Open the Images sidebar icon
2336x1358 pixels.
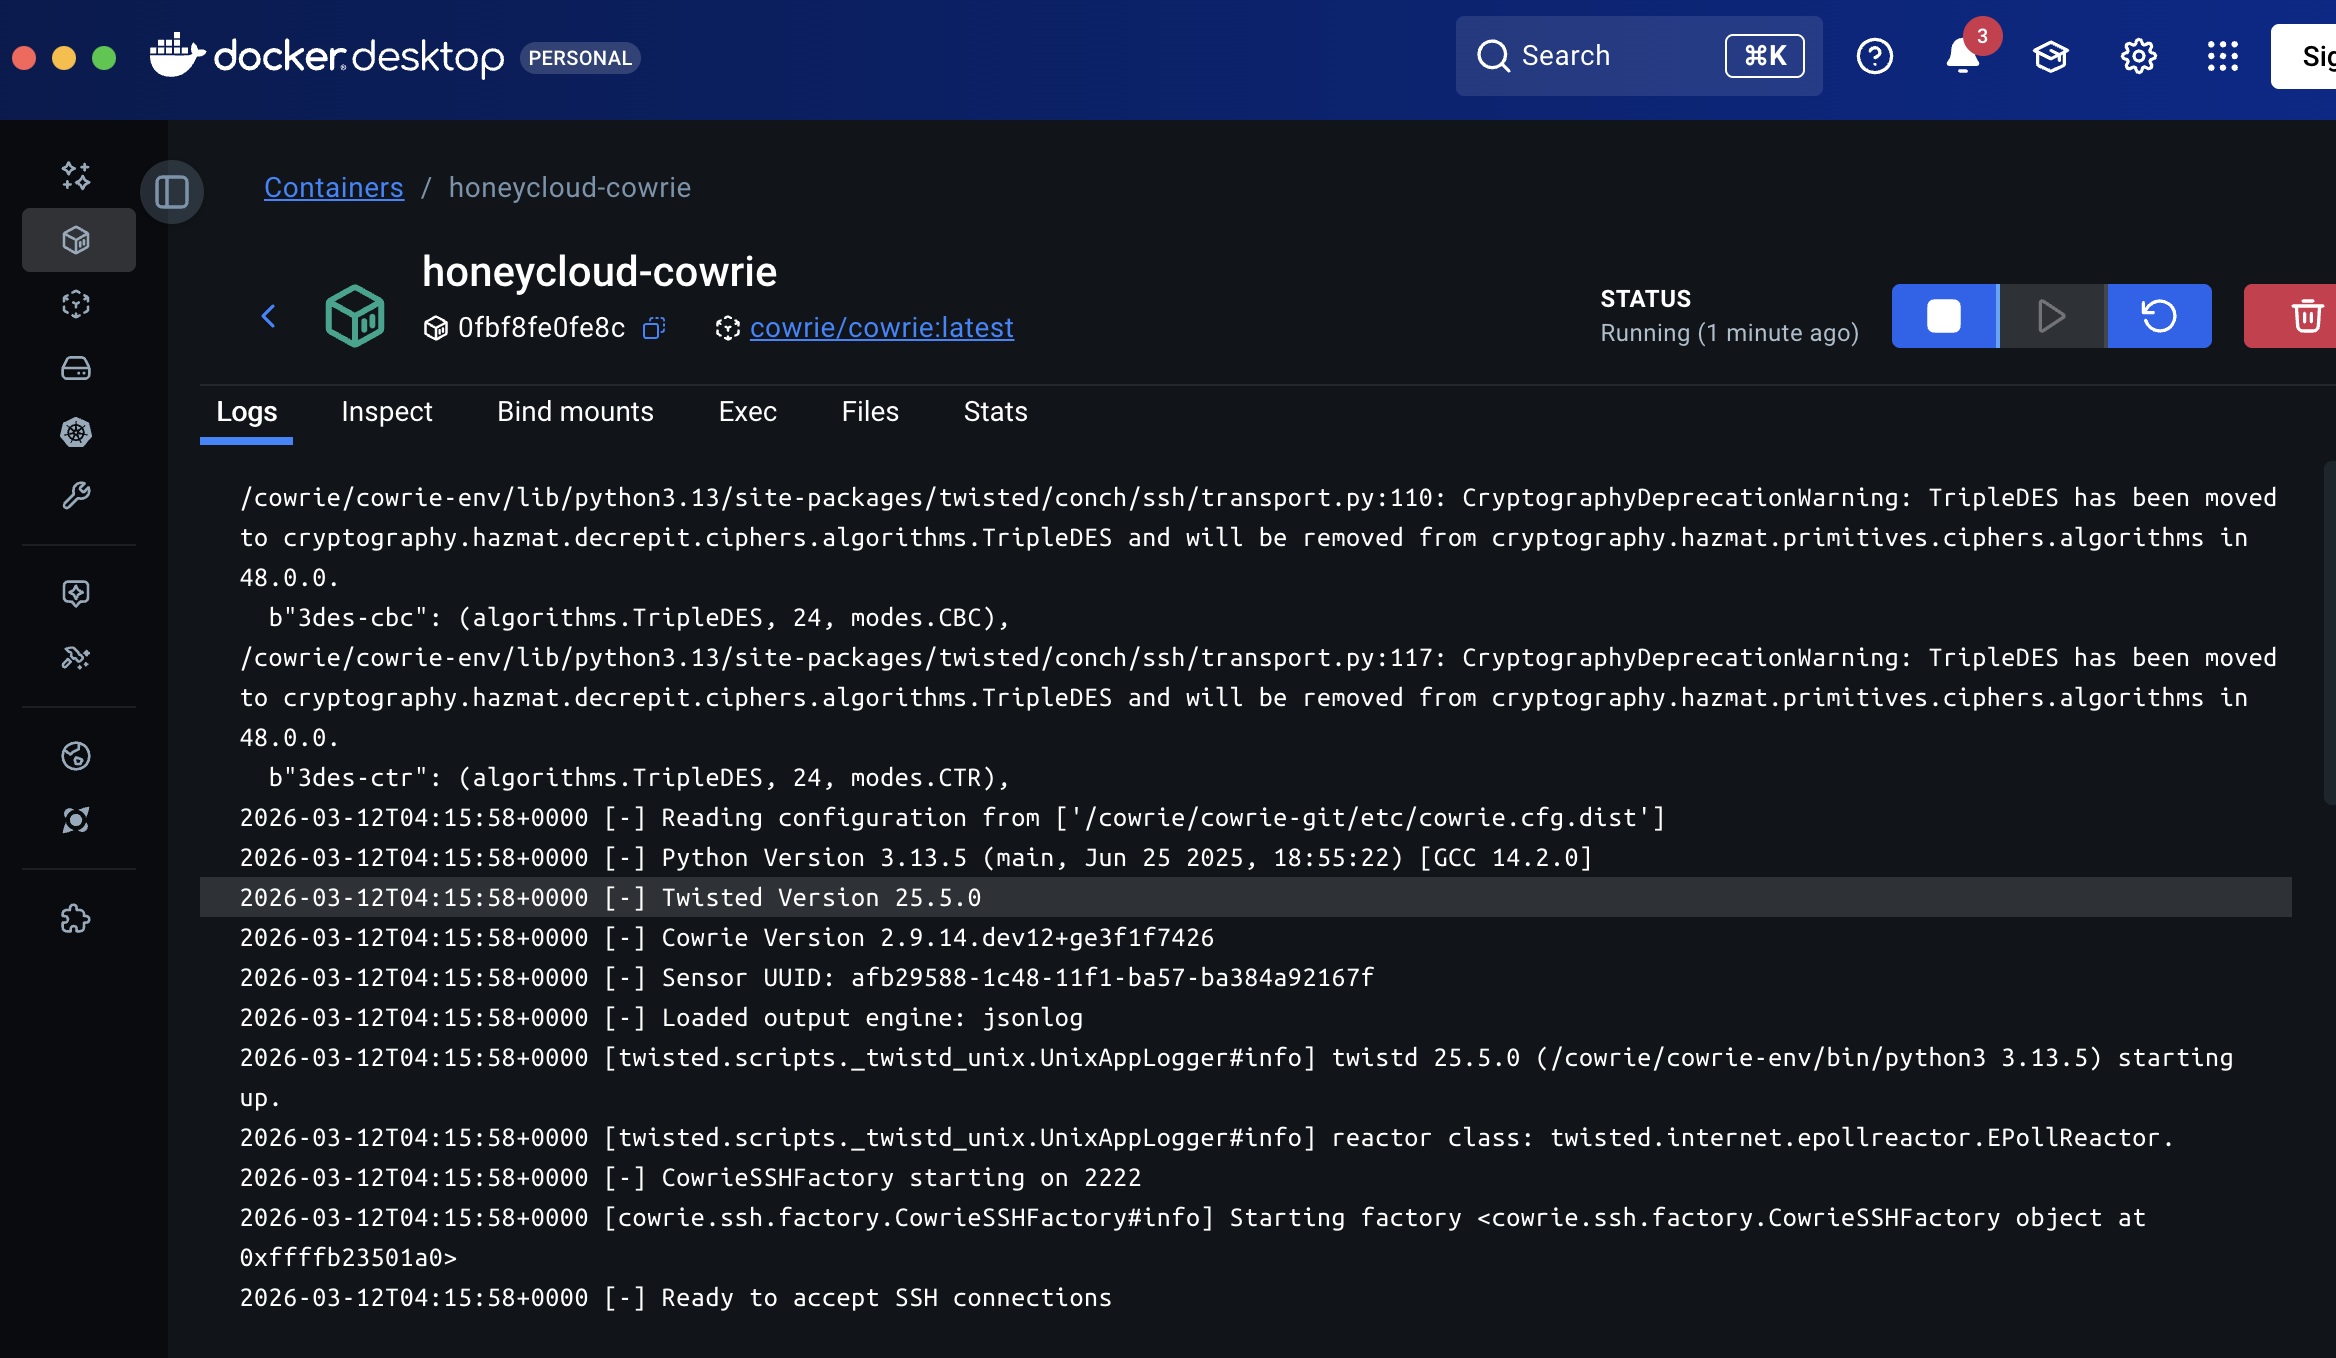click(x=76, y=304)
